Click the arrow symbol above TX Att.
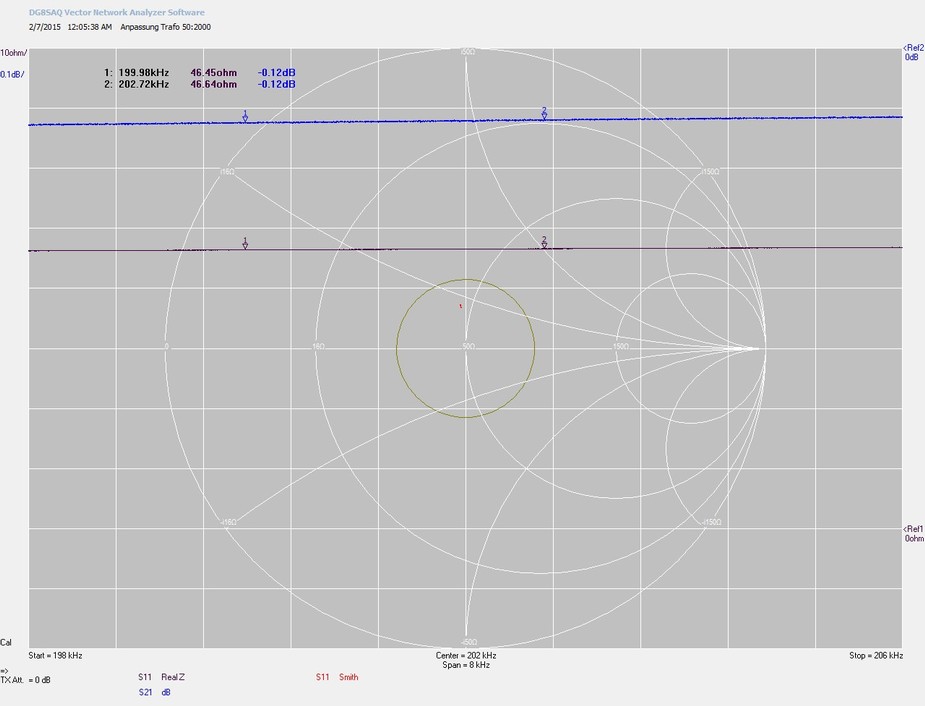The height and width of the screenshot is (706, 925). pyautogui.click(x=4, y=670)
